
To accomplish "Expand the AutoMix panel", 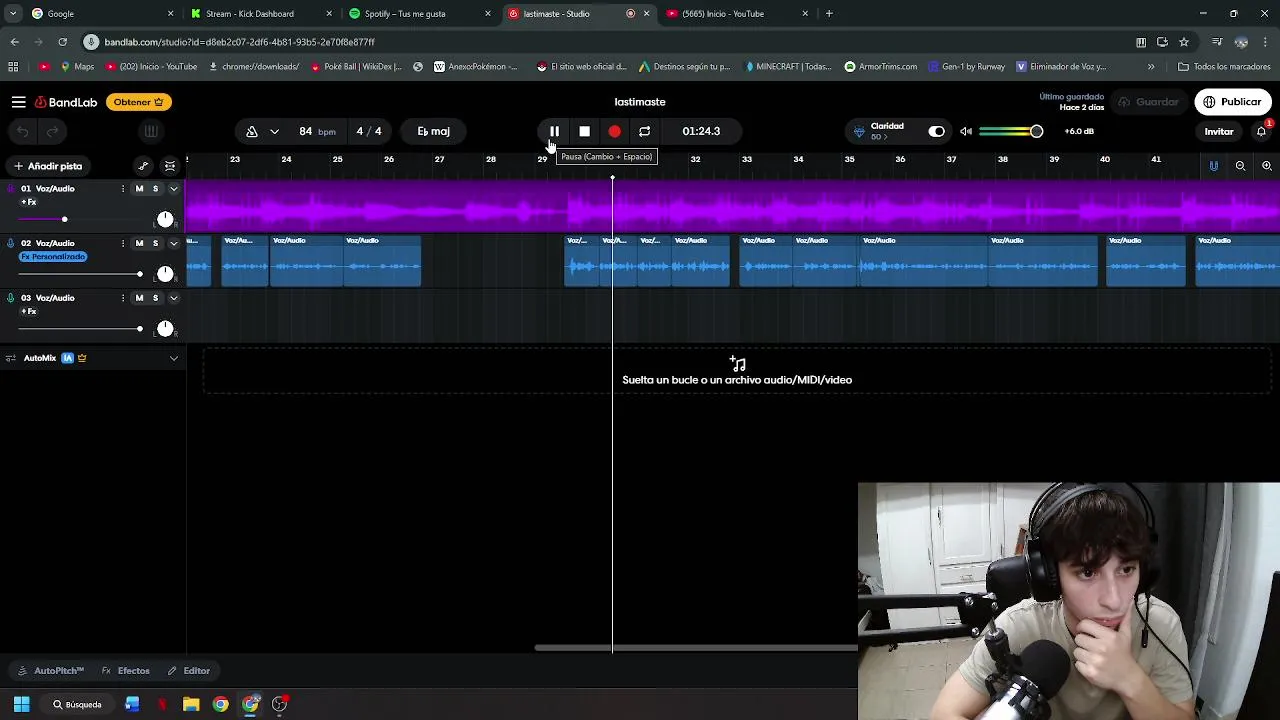I will tap(173, 358).
